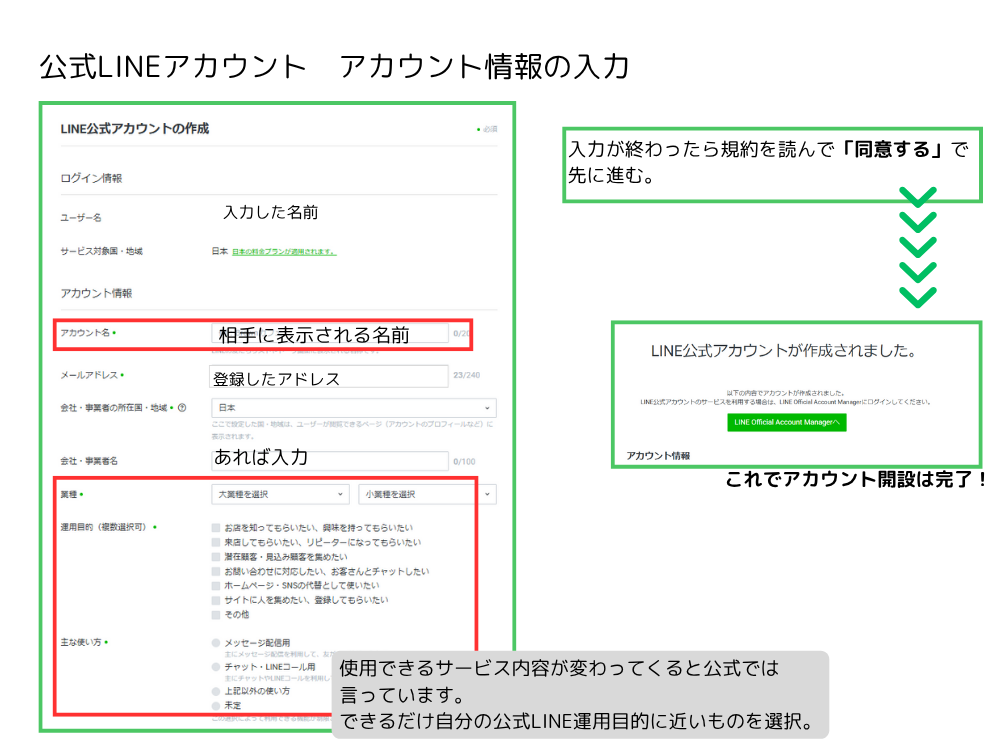Click the help icon beside 会社・事業者の所在国・地域
The height and width of the screenshot is (750, 1000).
[182, 408]
